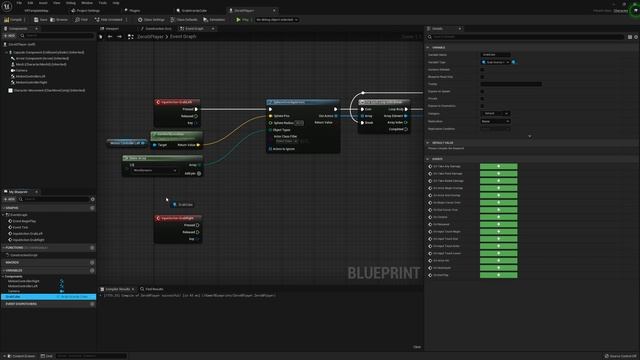Navigate forward in graph history
The width and height of the screenshot is (640, 360).
(x=119, y=37)
